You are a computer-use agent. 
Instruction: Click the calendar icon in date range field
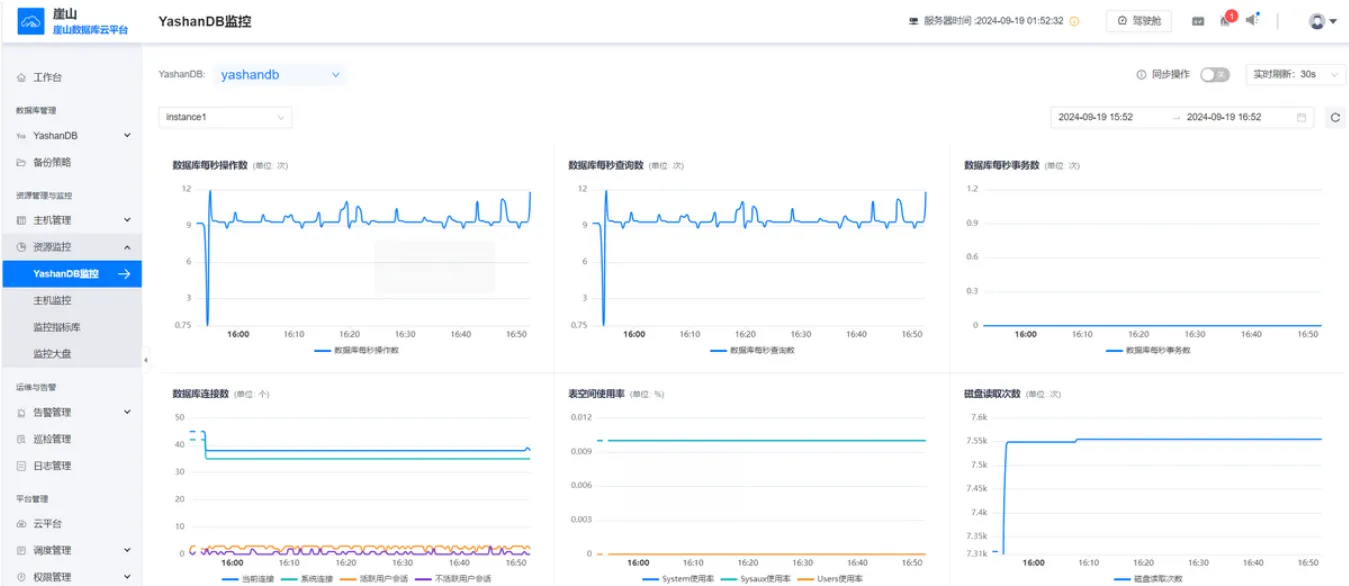coord(1301,118)
